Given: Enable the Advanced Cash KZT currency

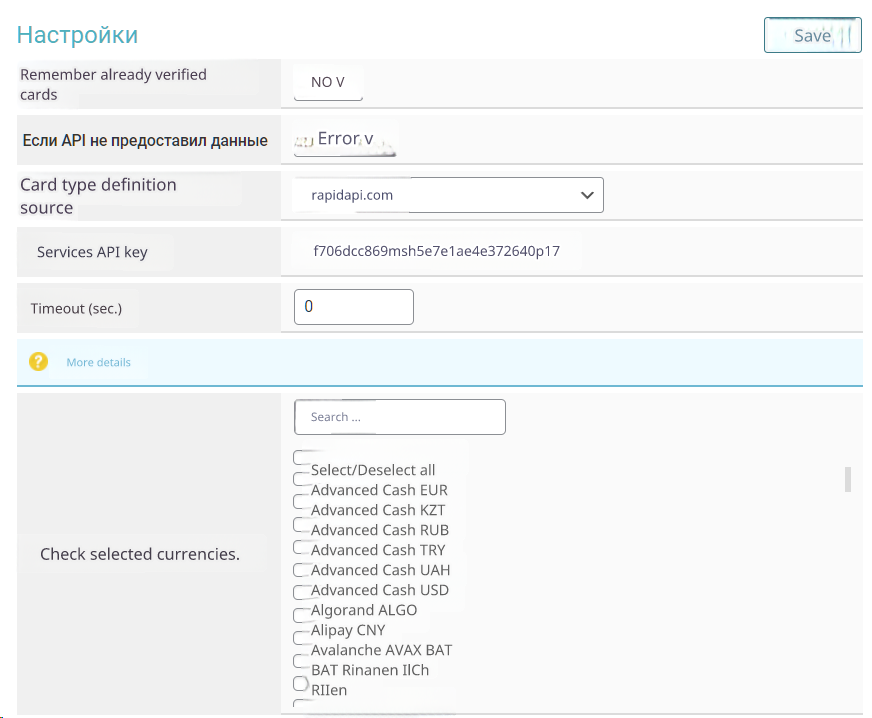Looking at the screenshot, I should [x=300, y=501].
